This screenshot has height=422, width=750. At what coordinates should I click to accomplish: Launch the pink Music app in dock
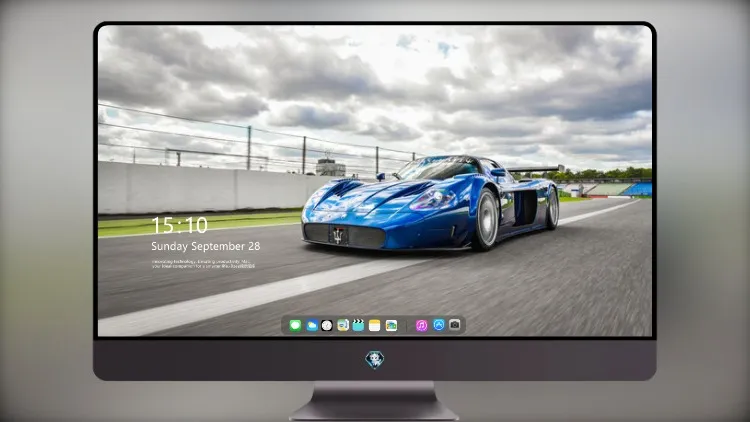pyautogui.click(x=421, y=326)
